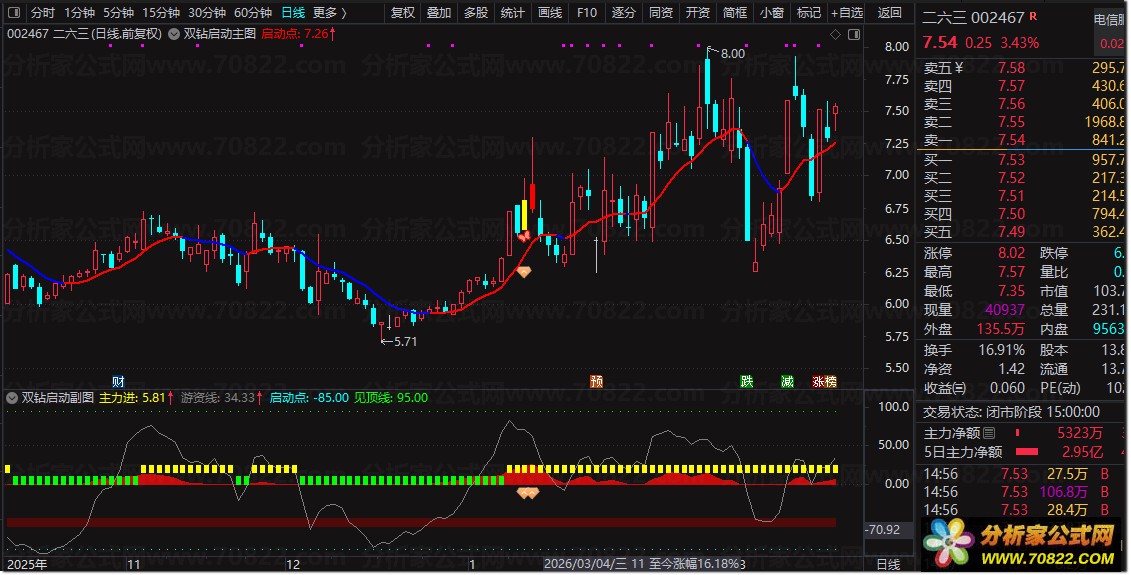Click the diamond marker icon above price axis
The height and width of the screenshot is (575, 1131).
[836, 34]
